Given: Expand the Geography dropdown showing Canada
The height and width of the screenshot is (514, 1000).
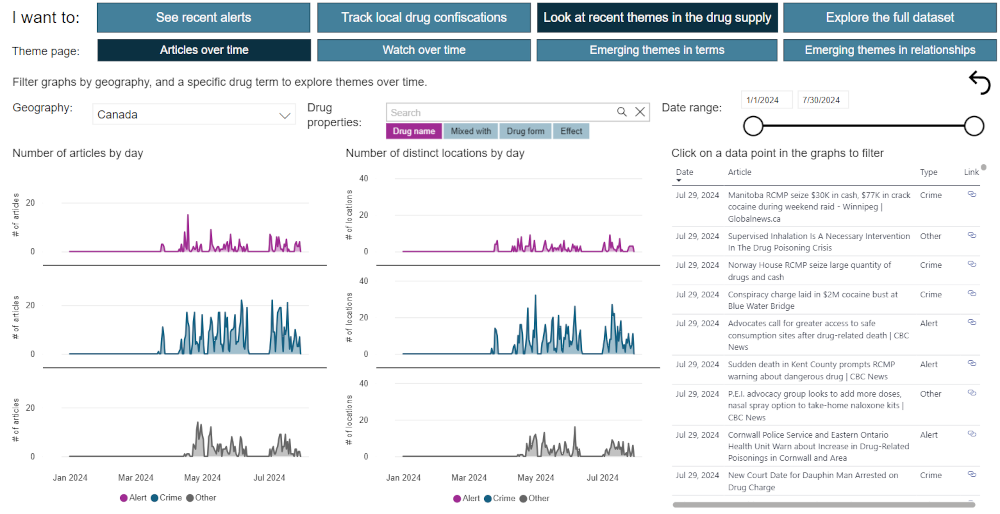Looking at the screenshot, I should (x=193, y=115).
